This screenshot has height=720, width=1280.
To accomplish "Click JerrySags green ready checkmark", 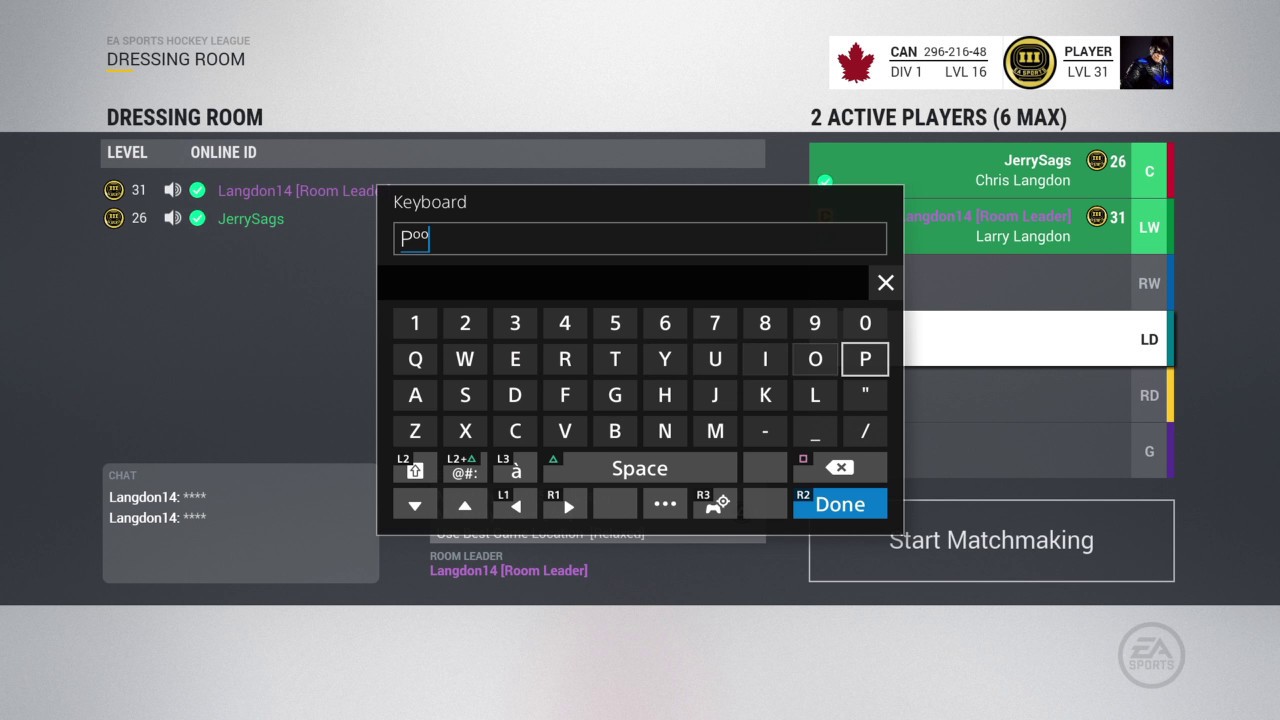I will [x=197, y=218].
